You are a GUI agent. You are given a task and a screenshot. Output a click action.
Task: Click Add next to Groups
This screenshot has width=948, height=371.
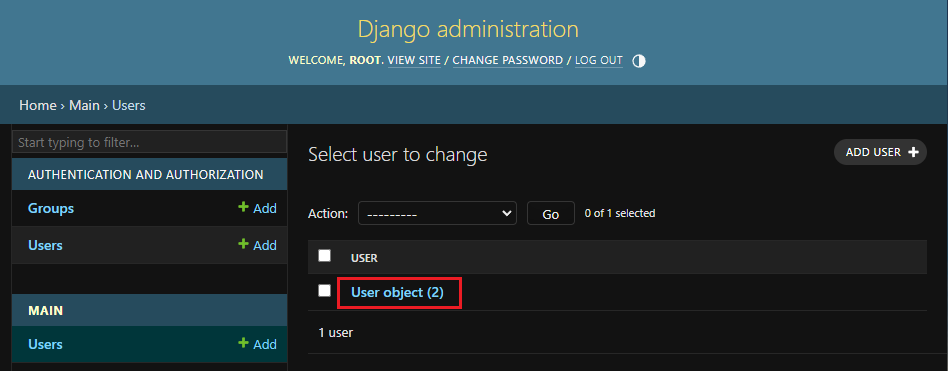tap(258, 208)
